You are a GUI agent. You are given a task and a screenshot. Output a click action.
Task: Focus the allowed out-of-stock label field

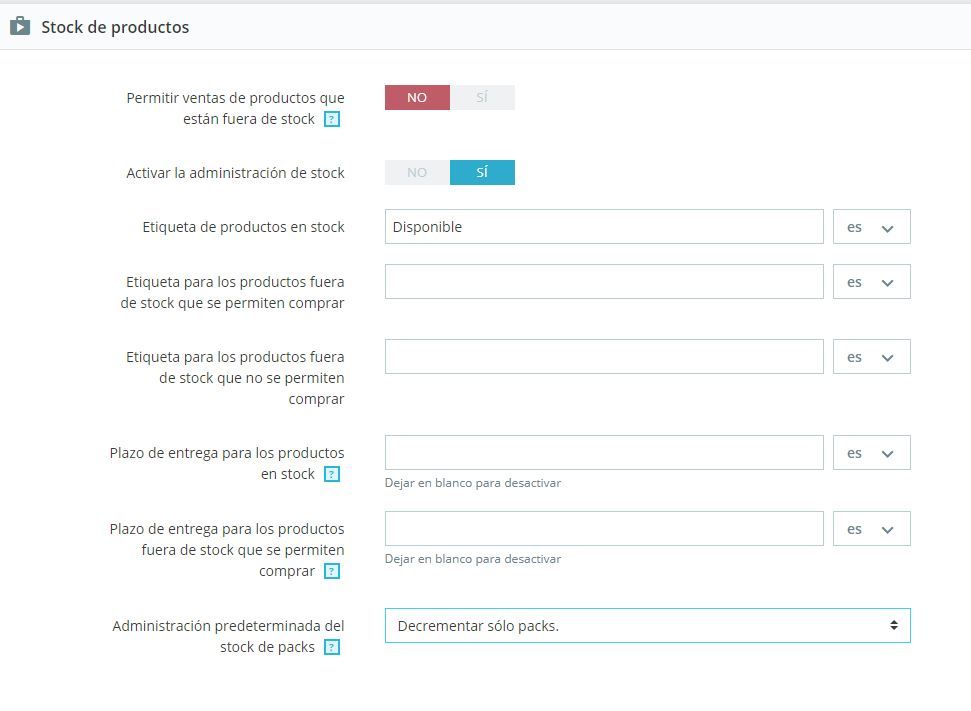point(604,282)
